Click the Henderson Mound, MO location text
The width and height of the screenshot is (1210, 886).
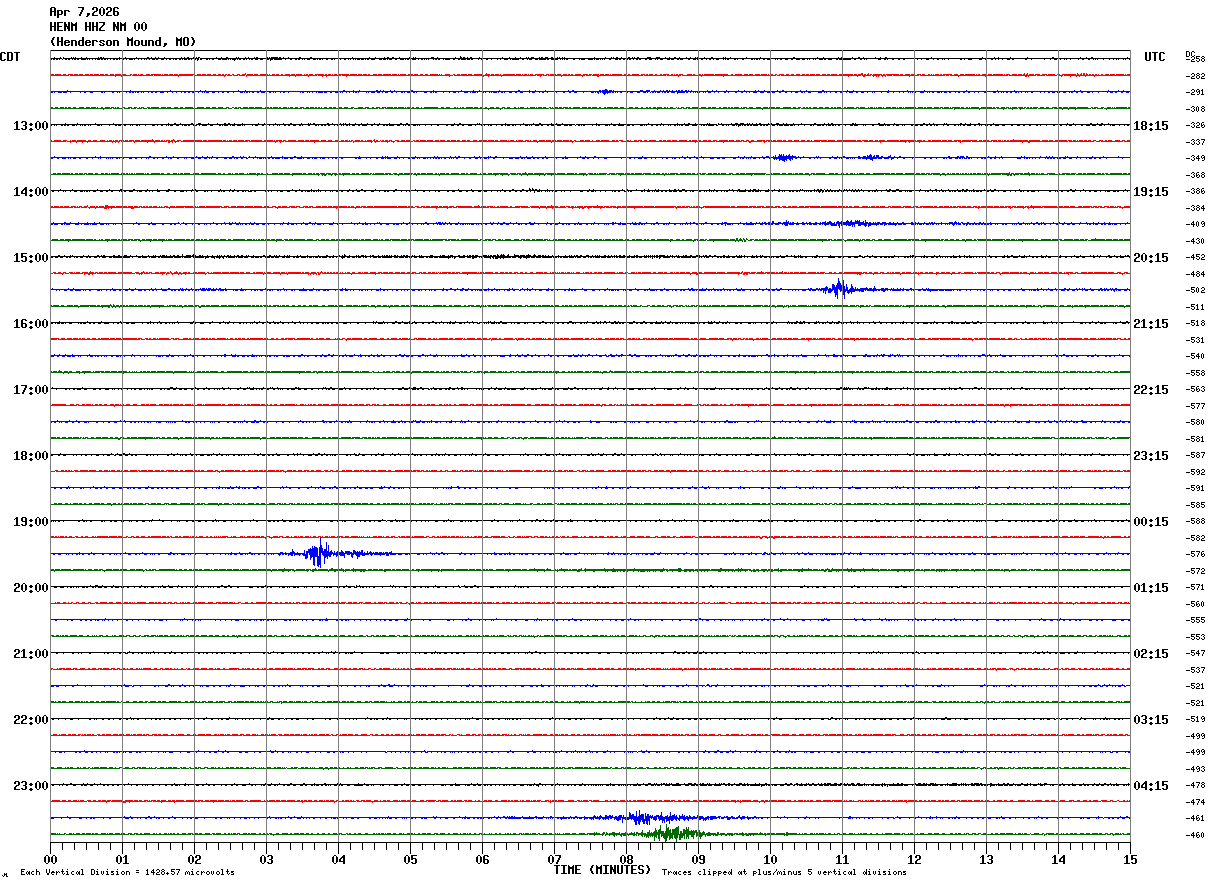pyautogui.click(x=123, y=42)
